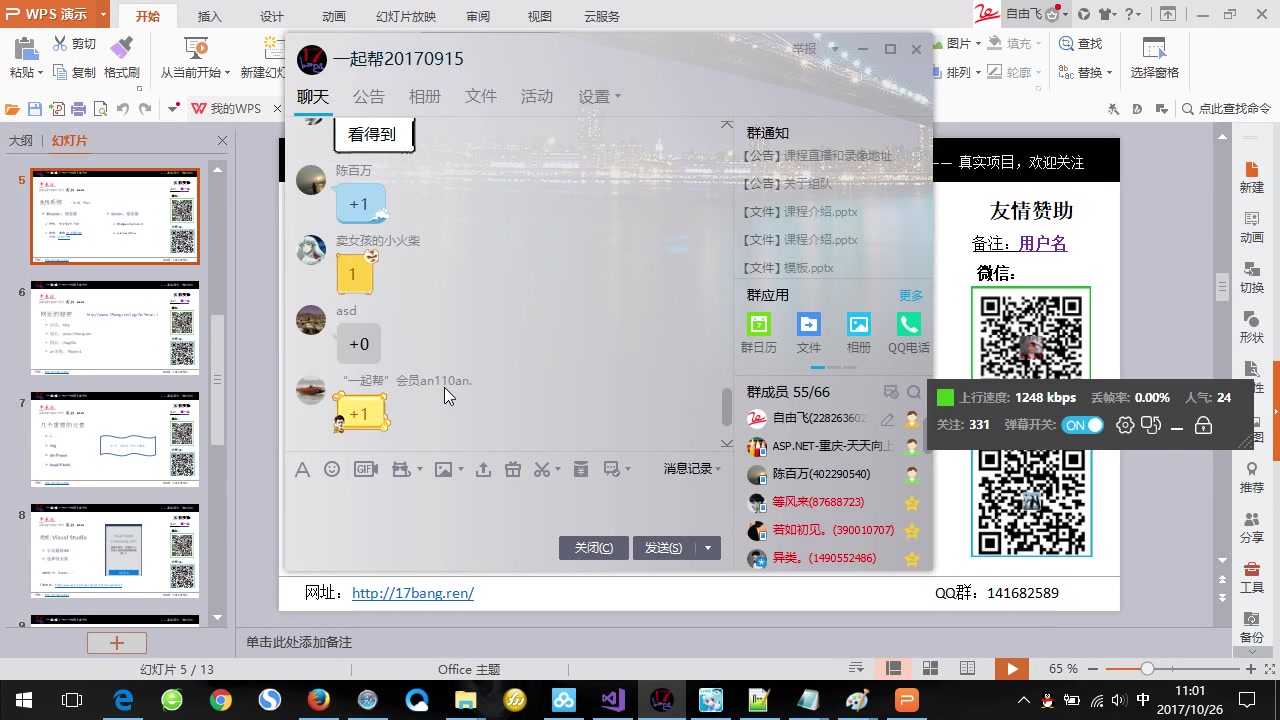The width and height of the screenshot is (1280, 720).
Task: Click the redo arrow in quick toolbar
Action: [x=145, y=109]
